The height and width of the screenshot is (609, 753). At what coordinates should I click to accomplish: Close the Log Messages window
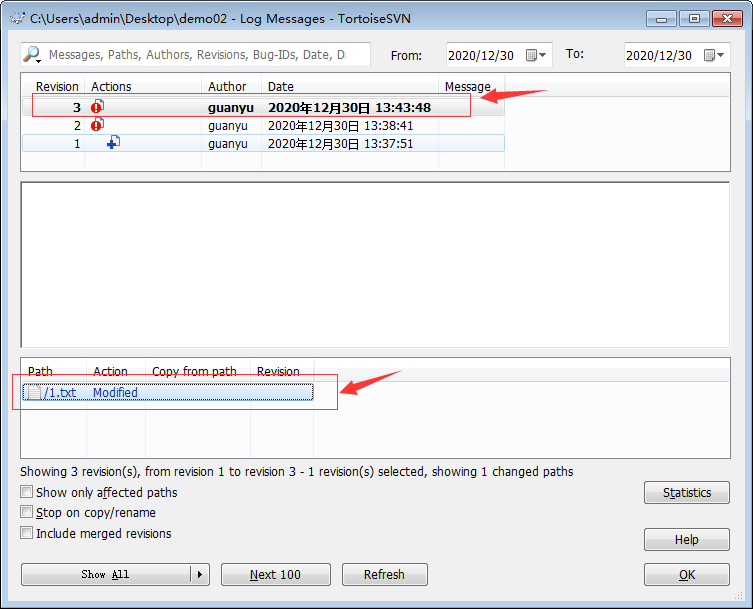728,19
